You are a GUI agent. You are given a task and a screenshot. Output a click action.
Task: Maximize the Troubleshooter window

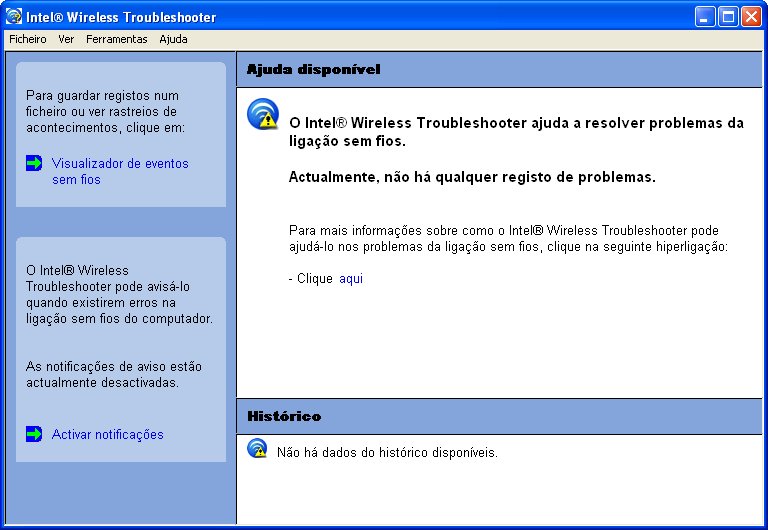tap(728, 17)
